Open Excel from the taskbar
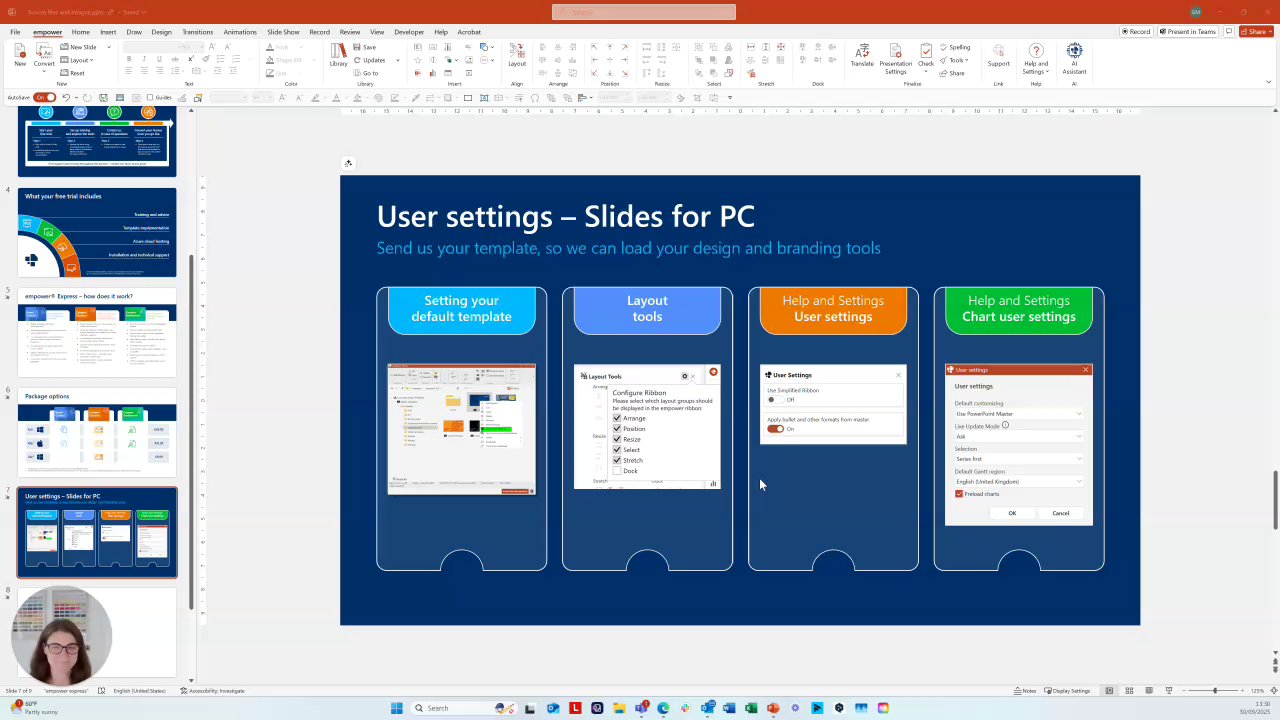 tap(751, 708)
